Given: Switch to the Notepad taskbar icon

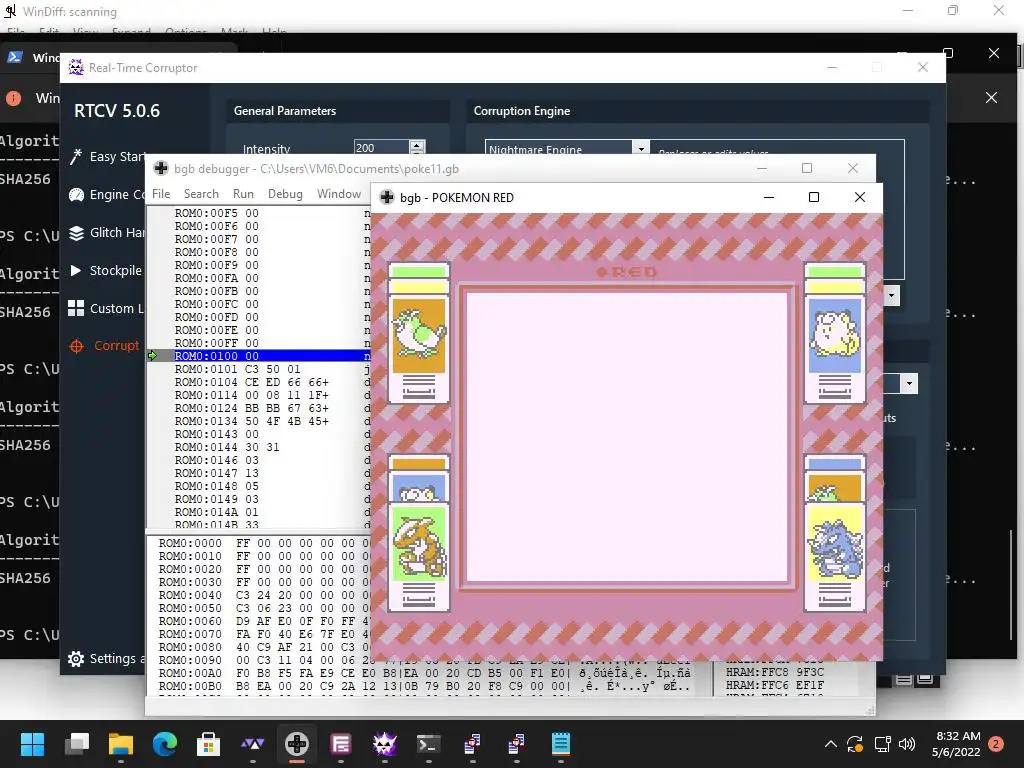Looking at the screenshot, I should click(561, 744).
